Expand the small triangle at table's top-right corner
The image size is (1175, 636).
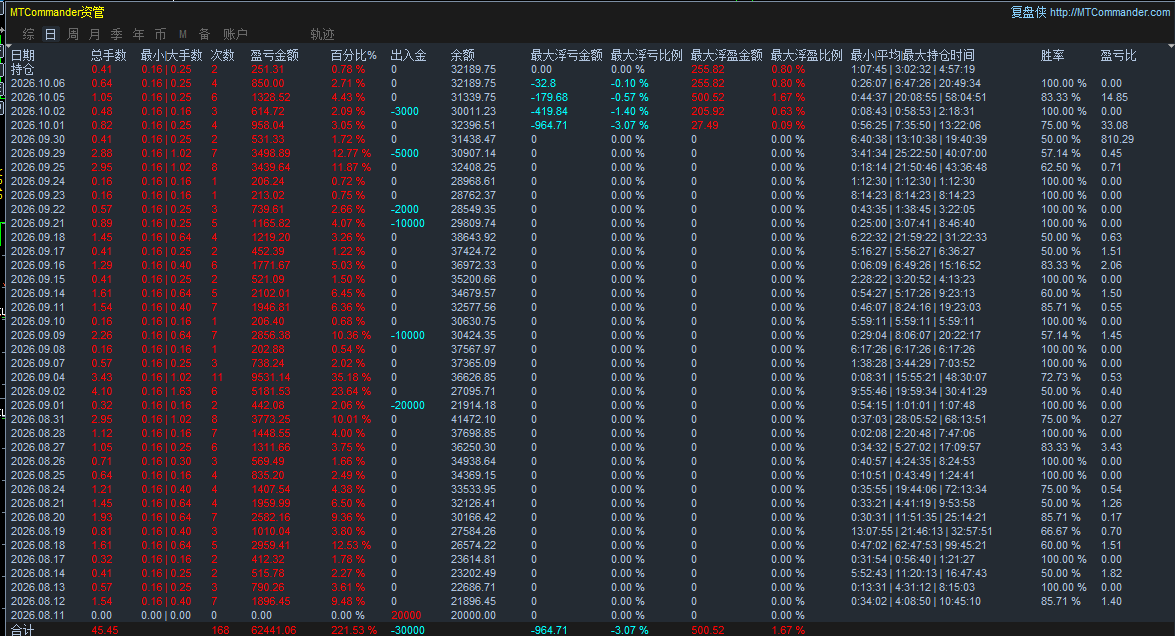click(x=1171, y=46)
